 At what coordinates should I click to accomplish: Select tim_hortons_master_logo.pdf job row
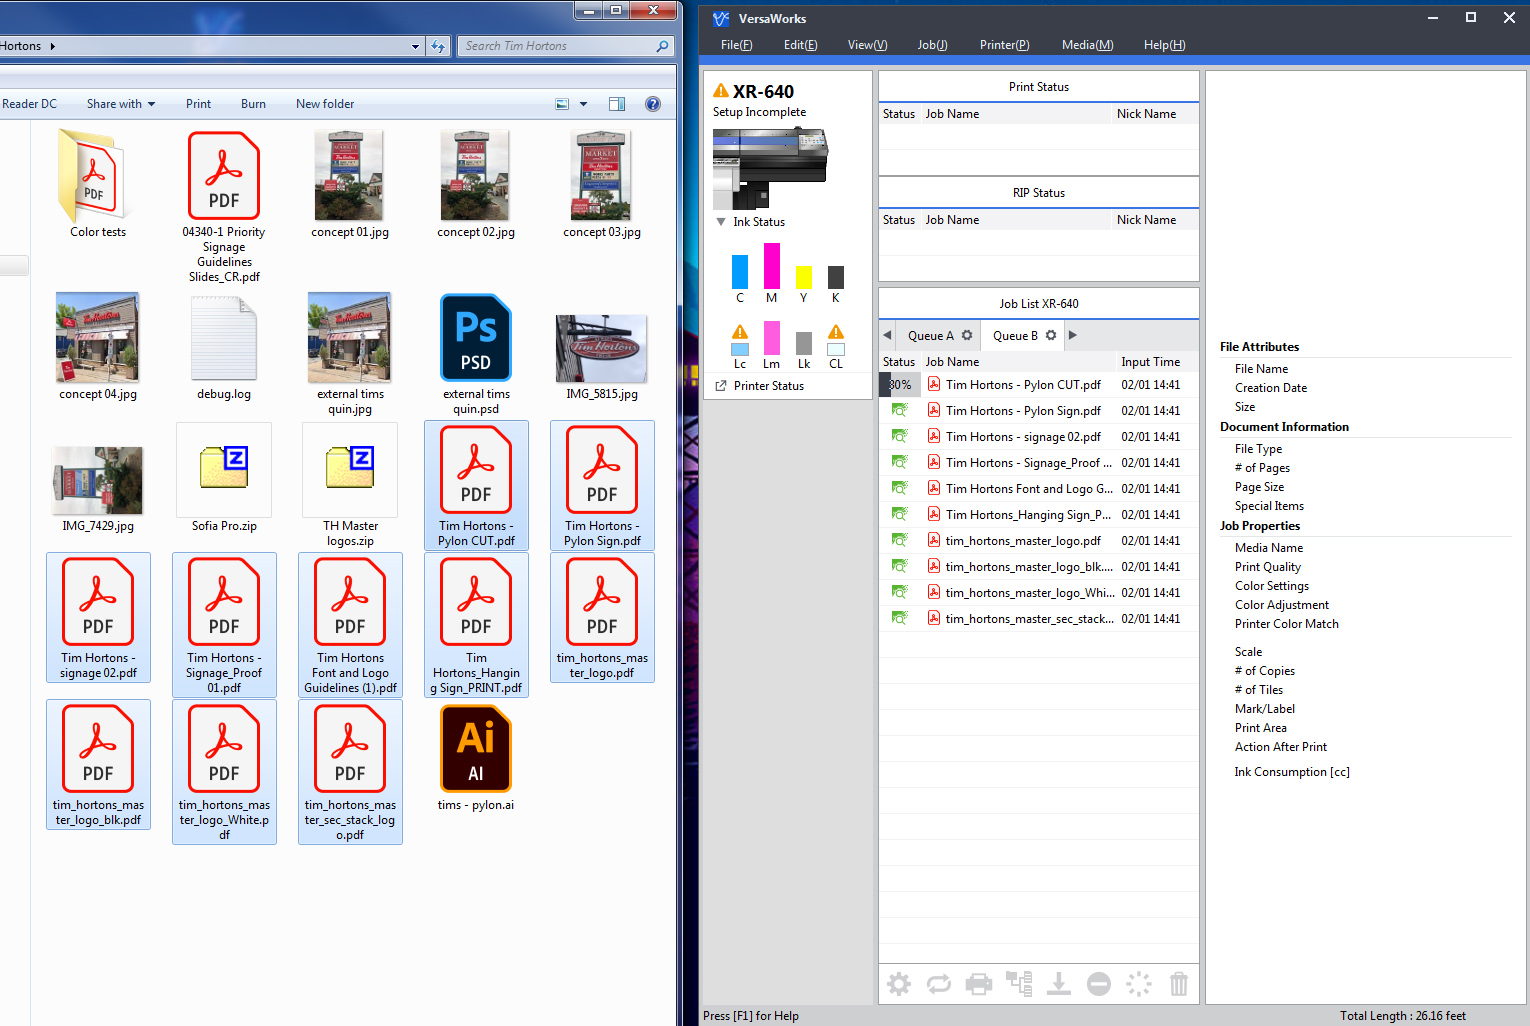[1038, 540]
